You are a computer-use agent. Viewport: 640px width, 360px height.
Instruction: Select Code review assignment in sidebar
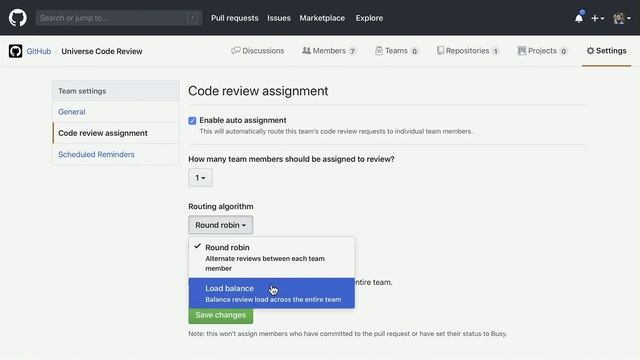pyautogui.click(x=116, y=133)
